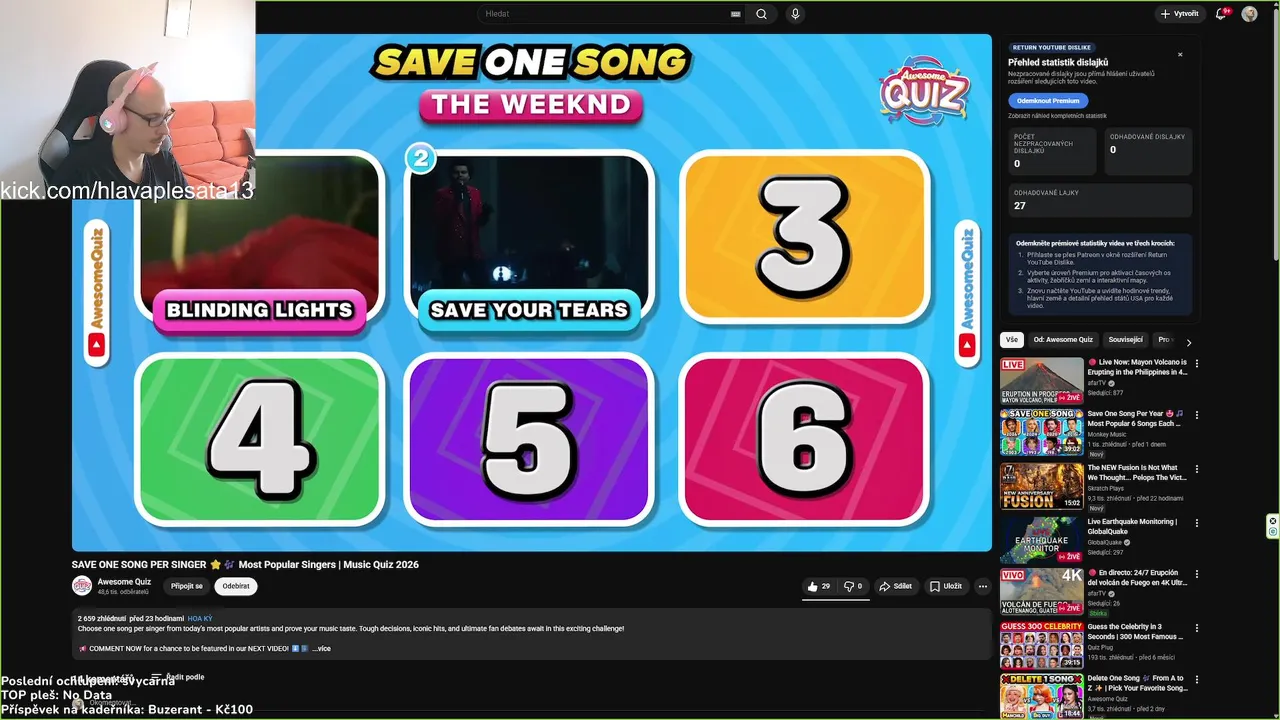The height and width of the screenshot is (720, 1280).
Task: Open 'Live Now: Mayon Volcano' title
Action: (1137, 367)
